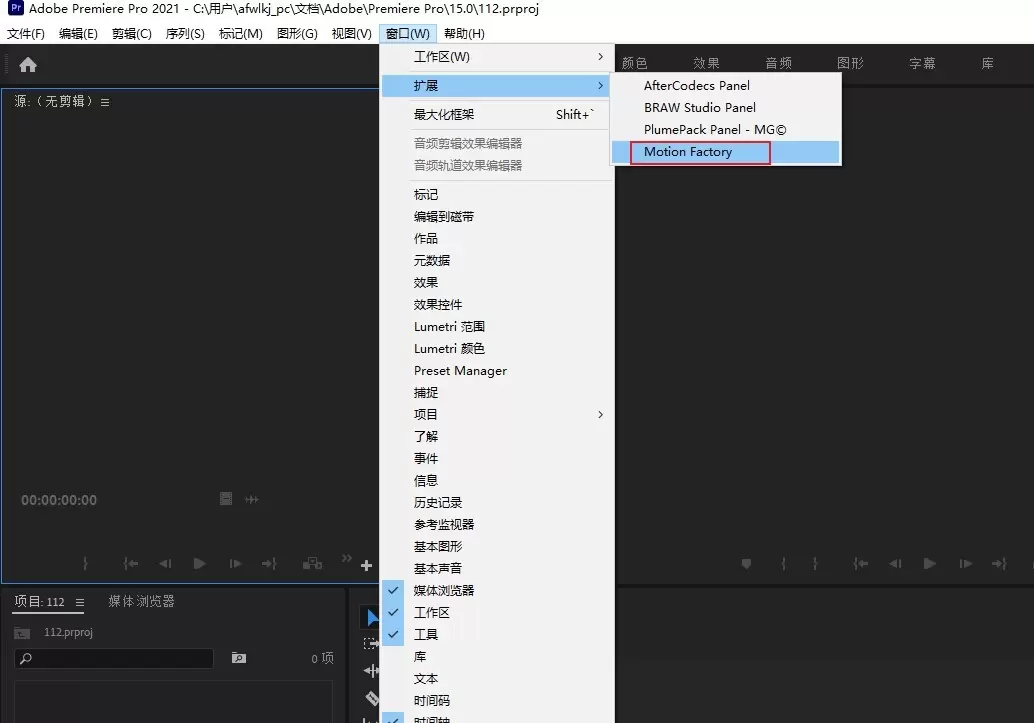Open the Source monitor button editor plus

[x=367, y=565]
